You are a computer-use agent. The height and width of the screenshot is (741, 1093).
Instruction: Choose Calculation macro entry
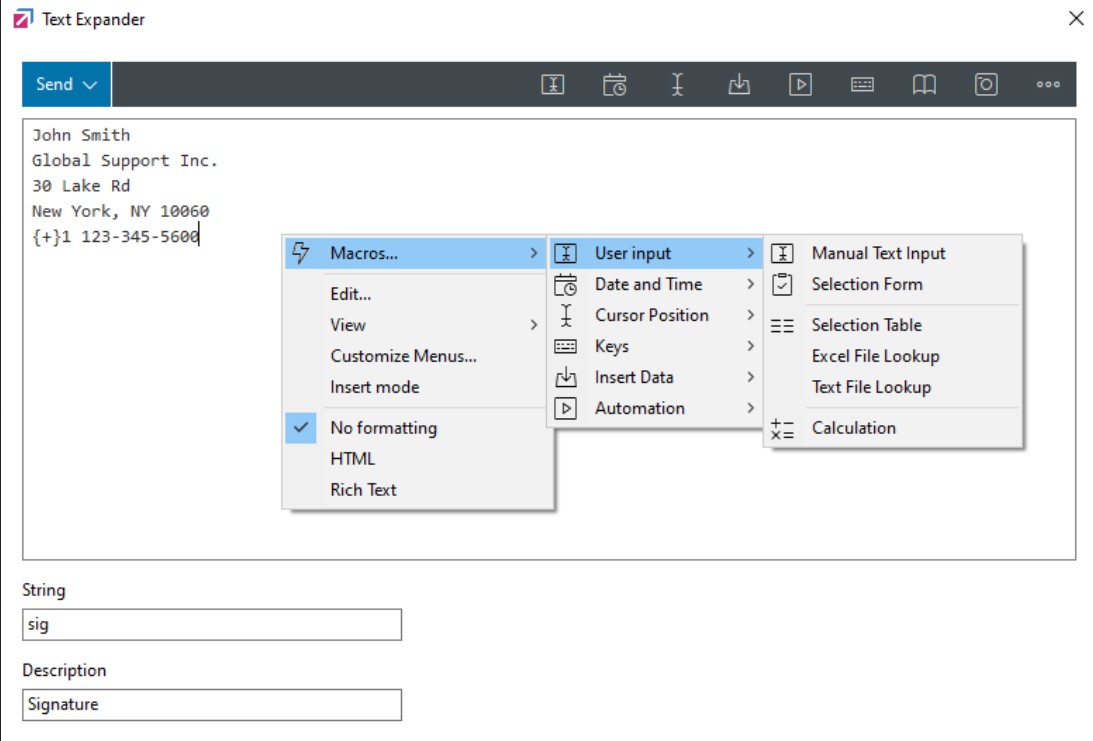853,428
